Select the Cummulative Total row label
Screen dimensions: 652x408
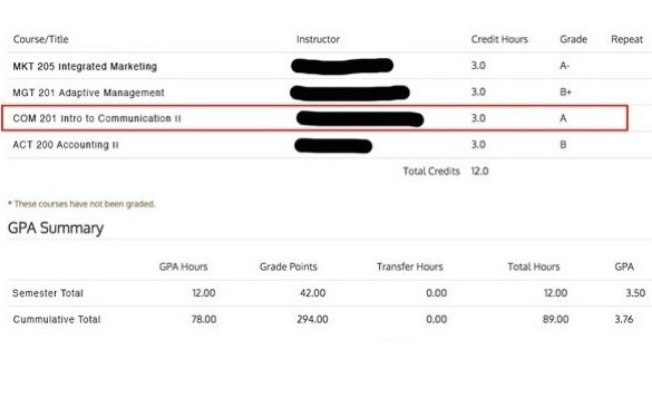pyautogui.click(x=57, y=319)
